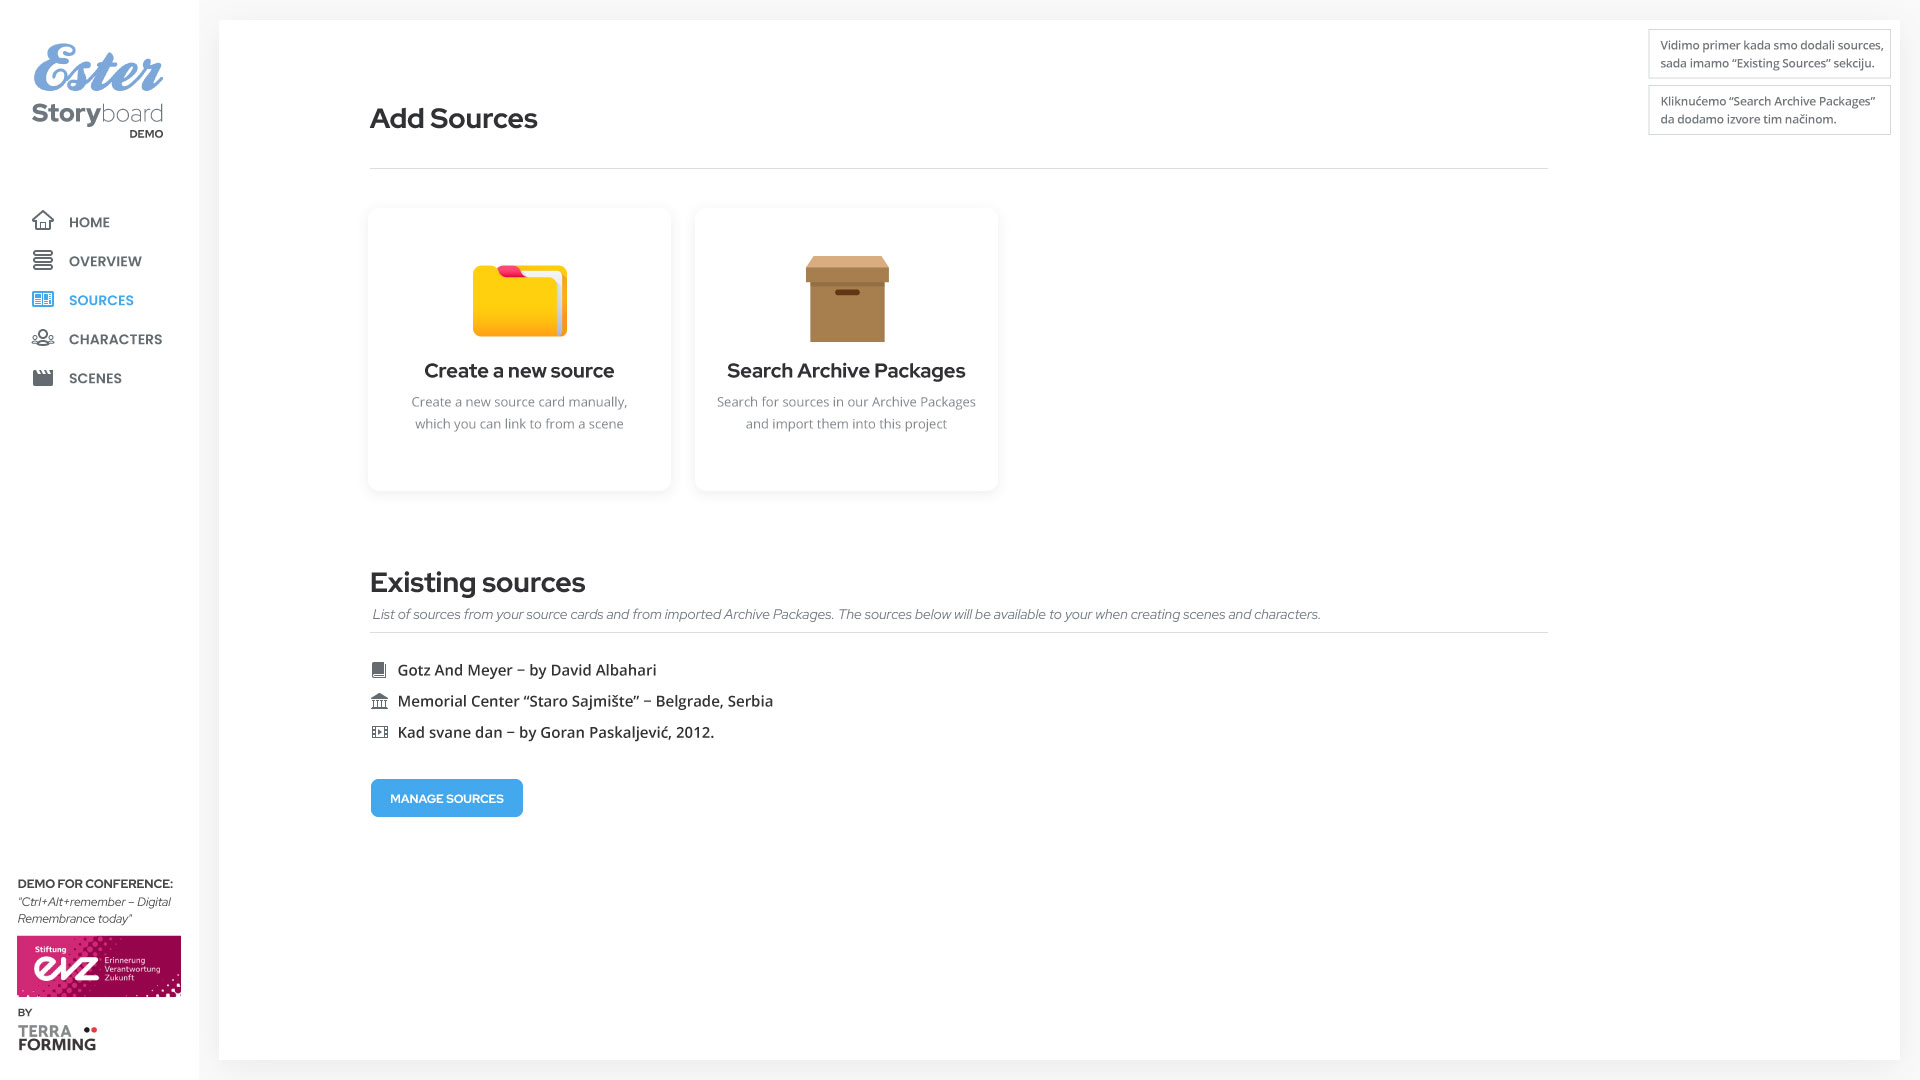Click the Overview stacked-layers icon

43,260
